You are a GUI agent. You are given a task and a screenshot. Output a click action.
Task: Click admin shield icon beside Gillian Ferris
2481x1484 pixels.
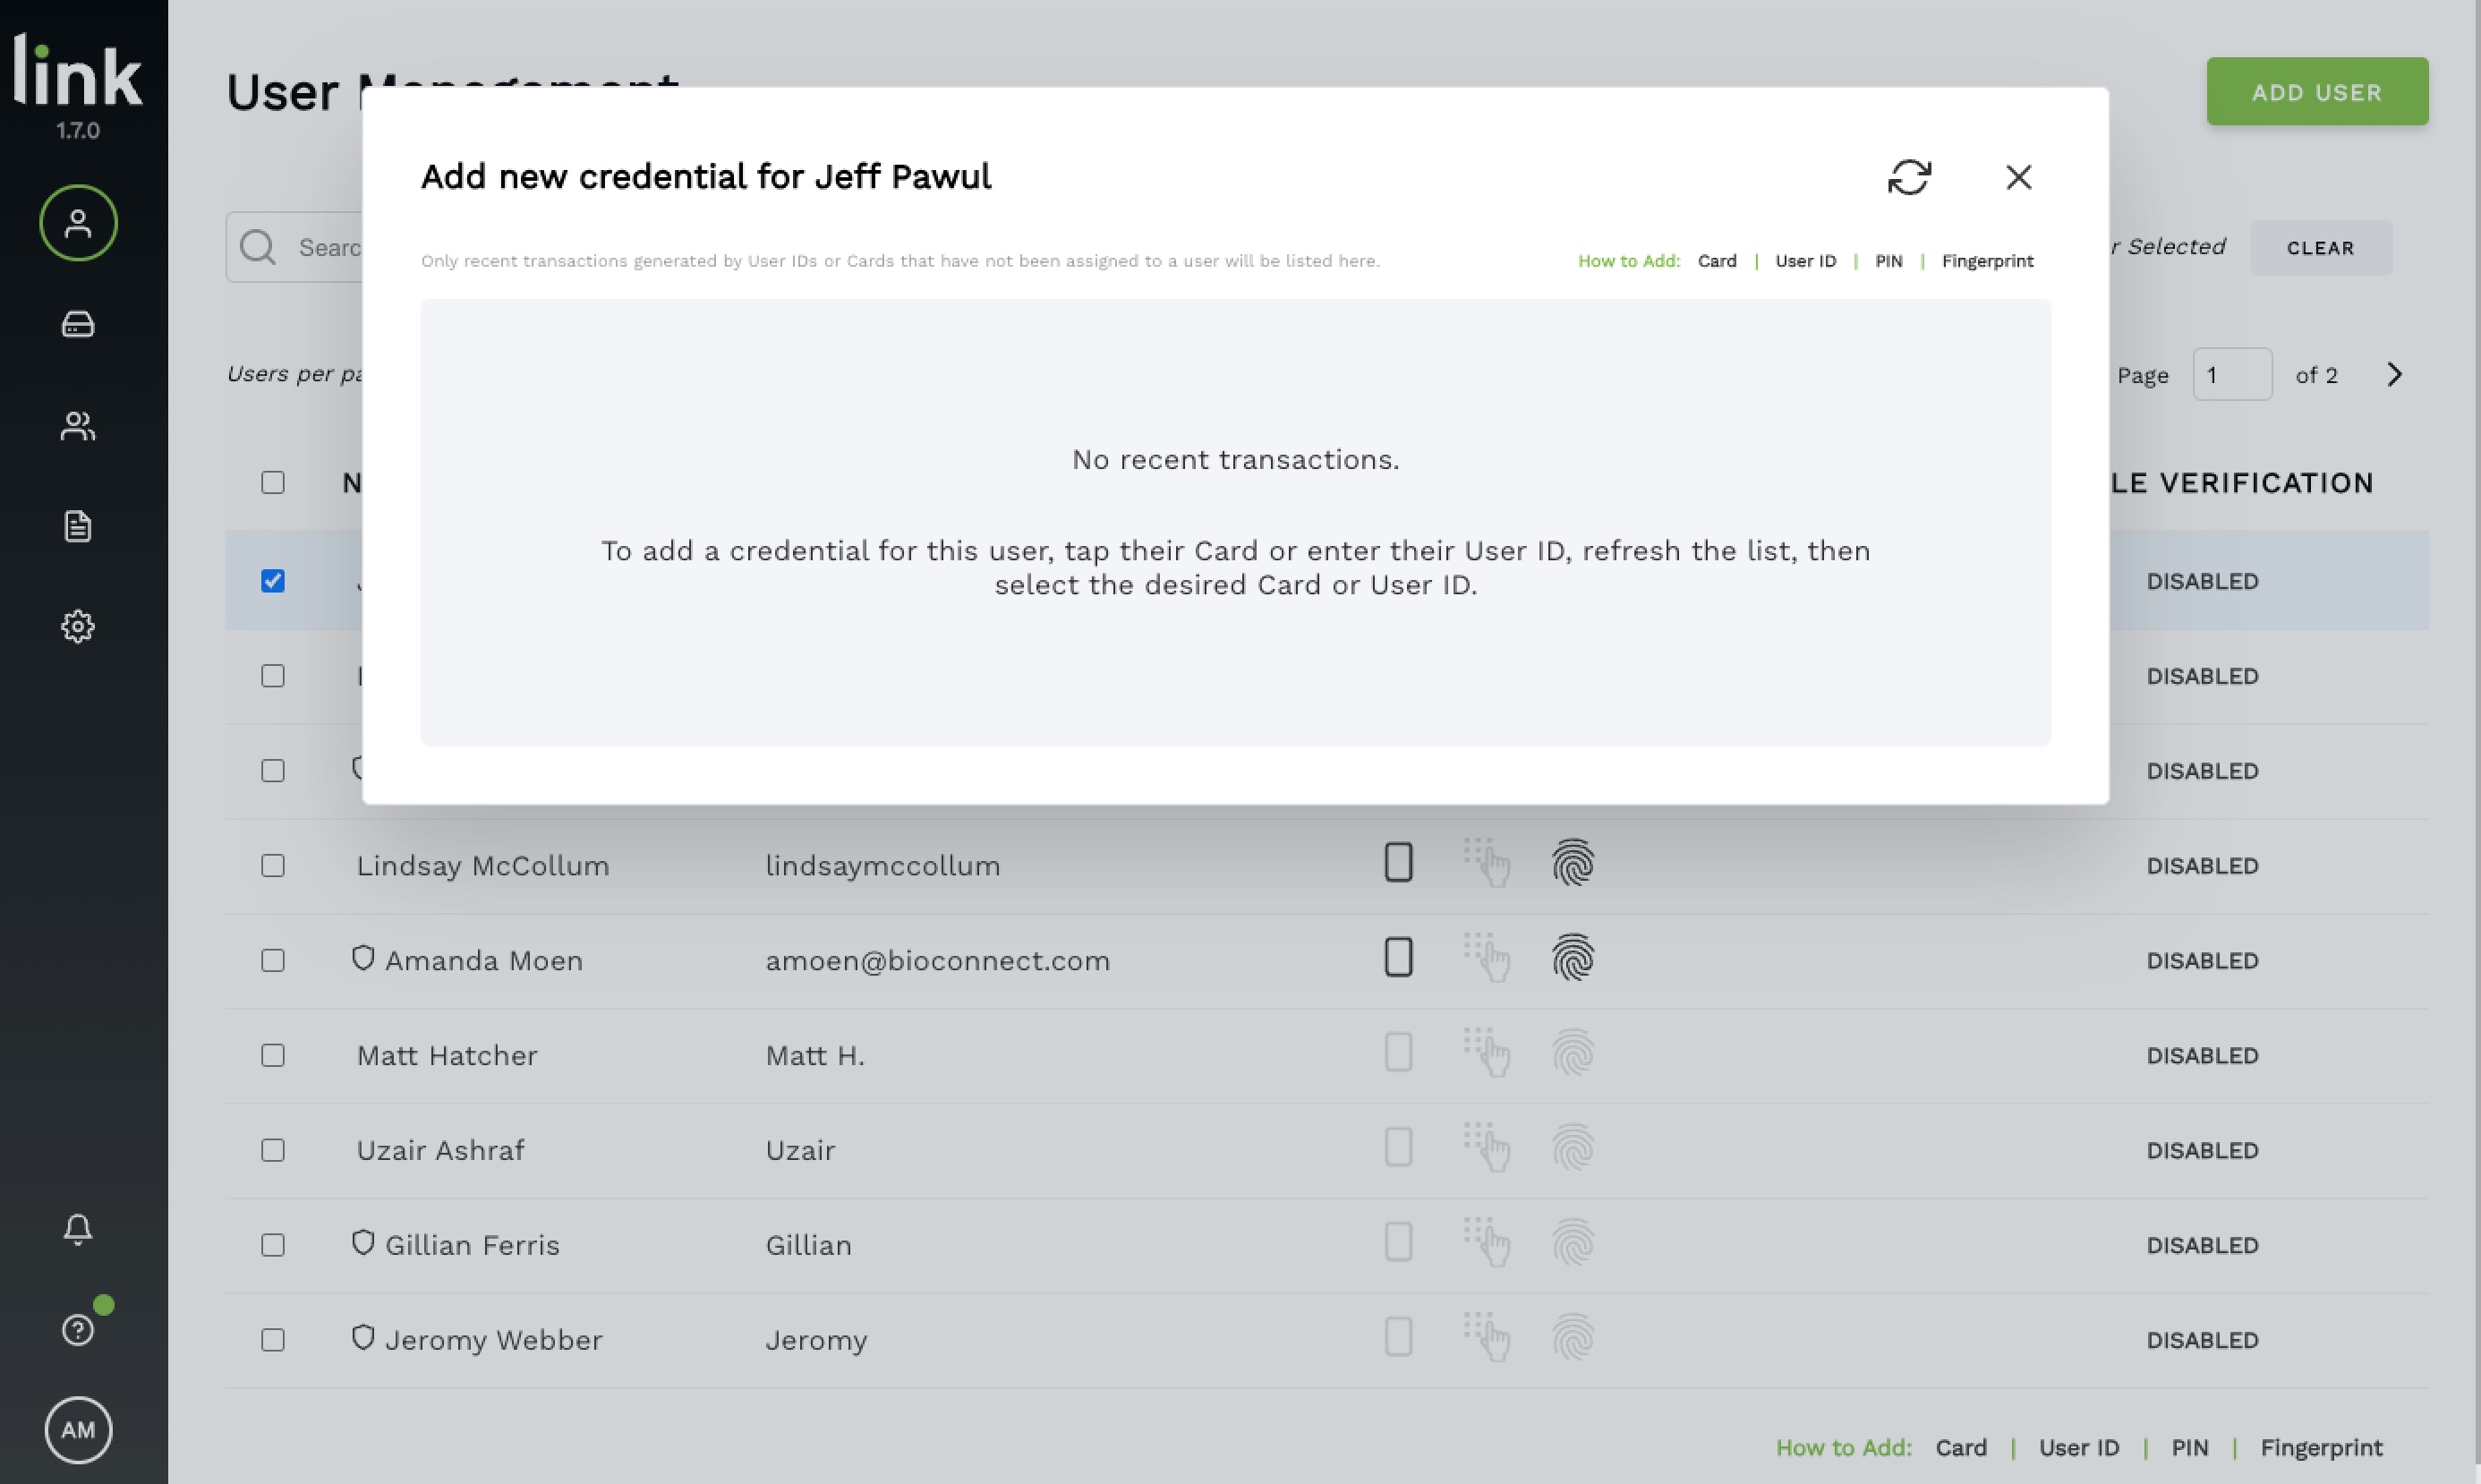(x=363, y=1243)
